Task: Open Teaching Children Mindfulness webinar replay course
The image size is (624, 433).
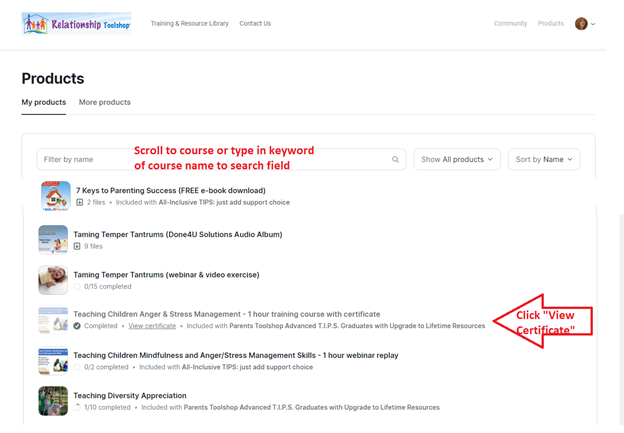Action: click(x=217, y=354)
